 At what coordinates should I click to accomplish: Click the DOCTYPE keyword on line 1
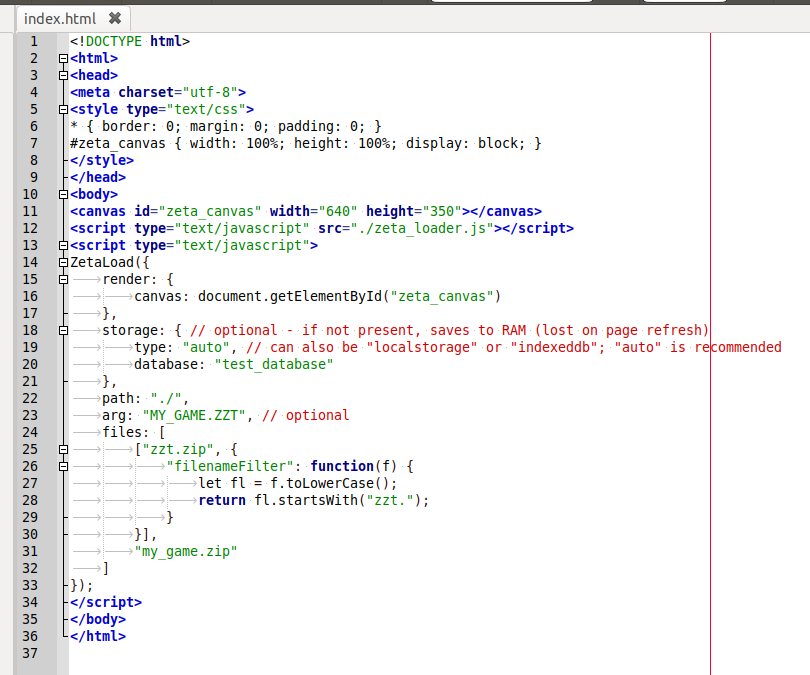click(x=114, y=41)
